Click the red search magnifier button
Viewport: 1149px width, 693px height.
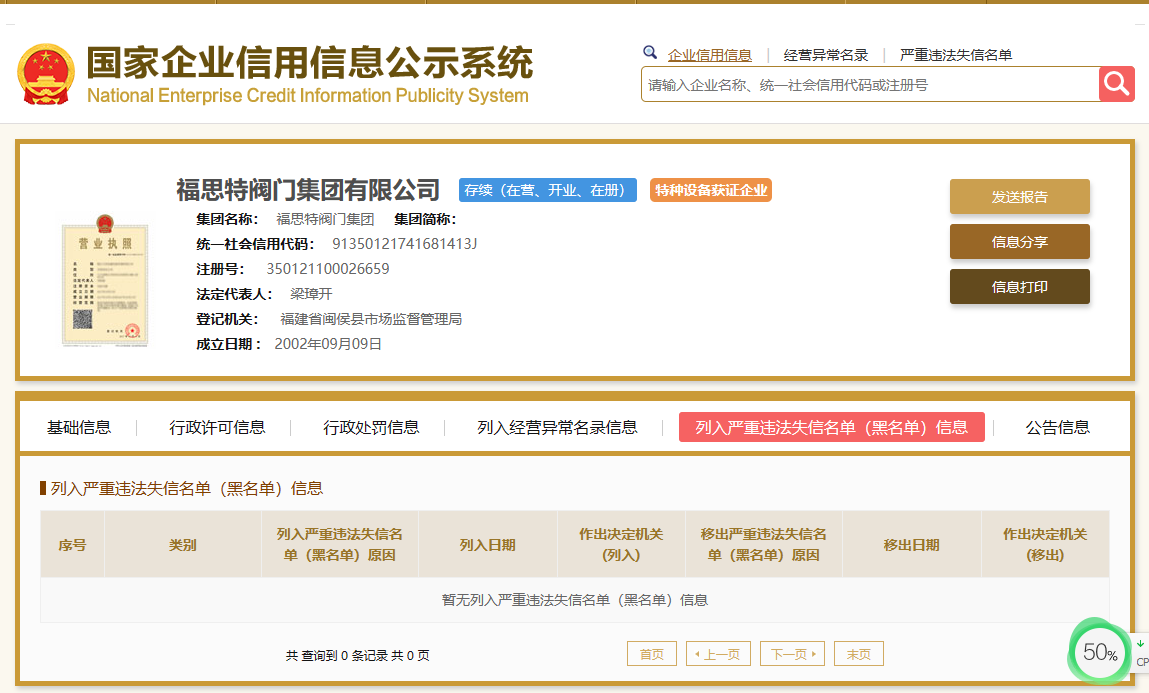point(1116,84)
